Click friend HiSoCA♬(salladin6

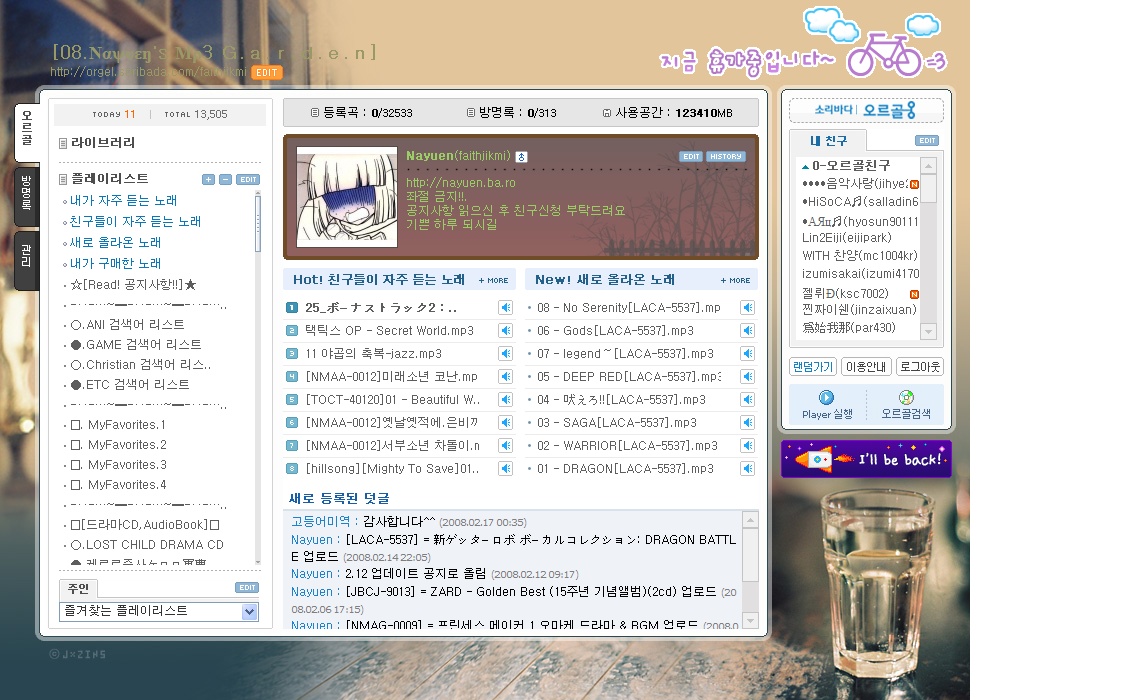861,202
